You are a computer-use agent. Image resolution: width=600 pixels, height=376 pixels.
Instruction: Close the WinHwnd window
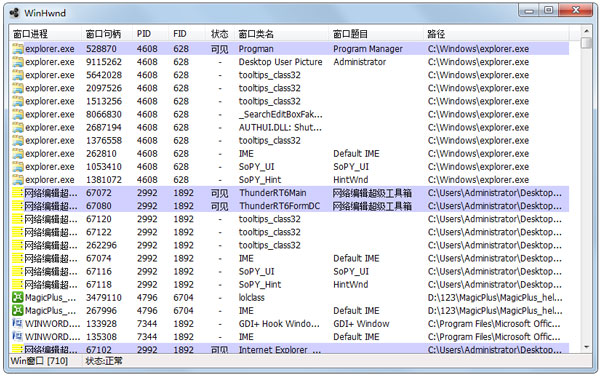(576, 10)
